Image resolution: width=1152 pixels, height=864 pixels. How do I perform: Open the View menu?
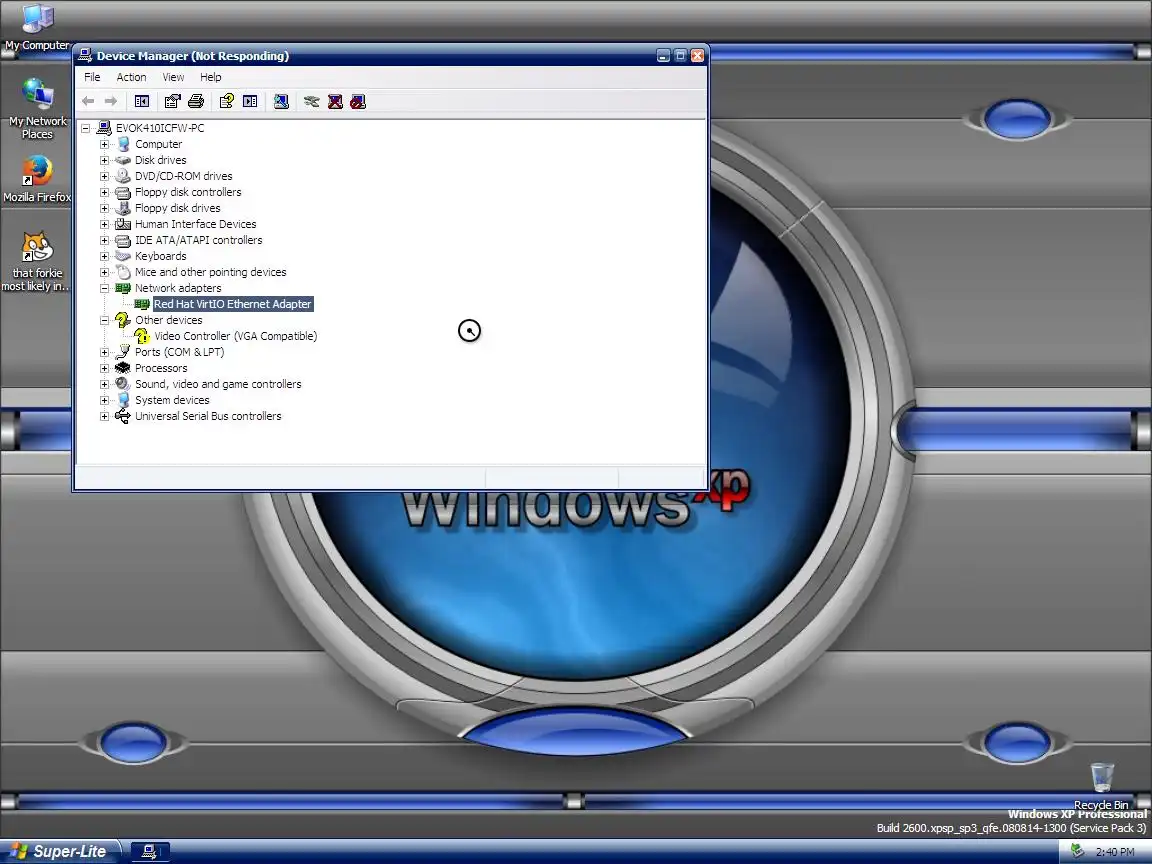pyautogui.click(x=173, y=77)
